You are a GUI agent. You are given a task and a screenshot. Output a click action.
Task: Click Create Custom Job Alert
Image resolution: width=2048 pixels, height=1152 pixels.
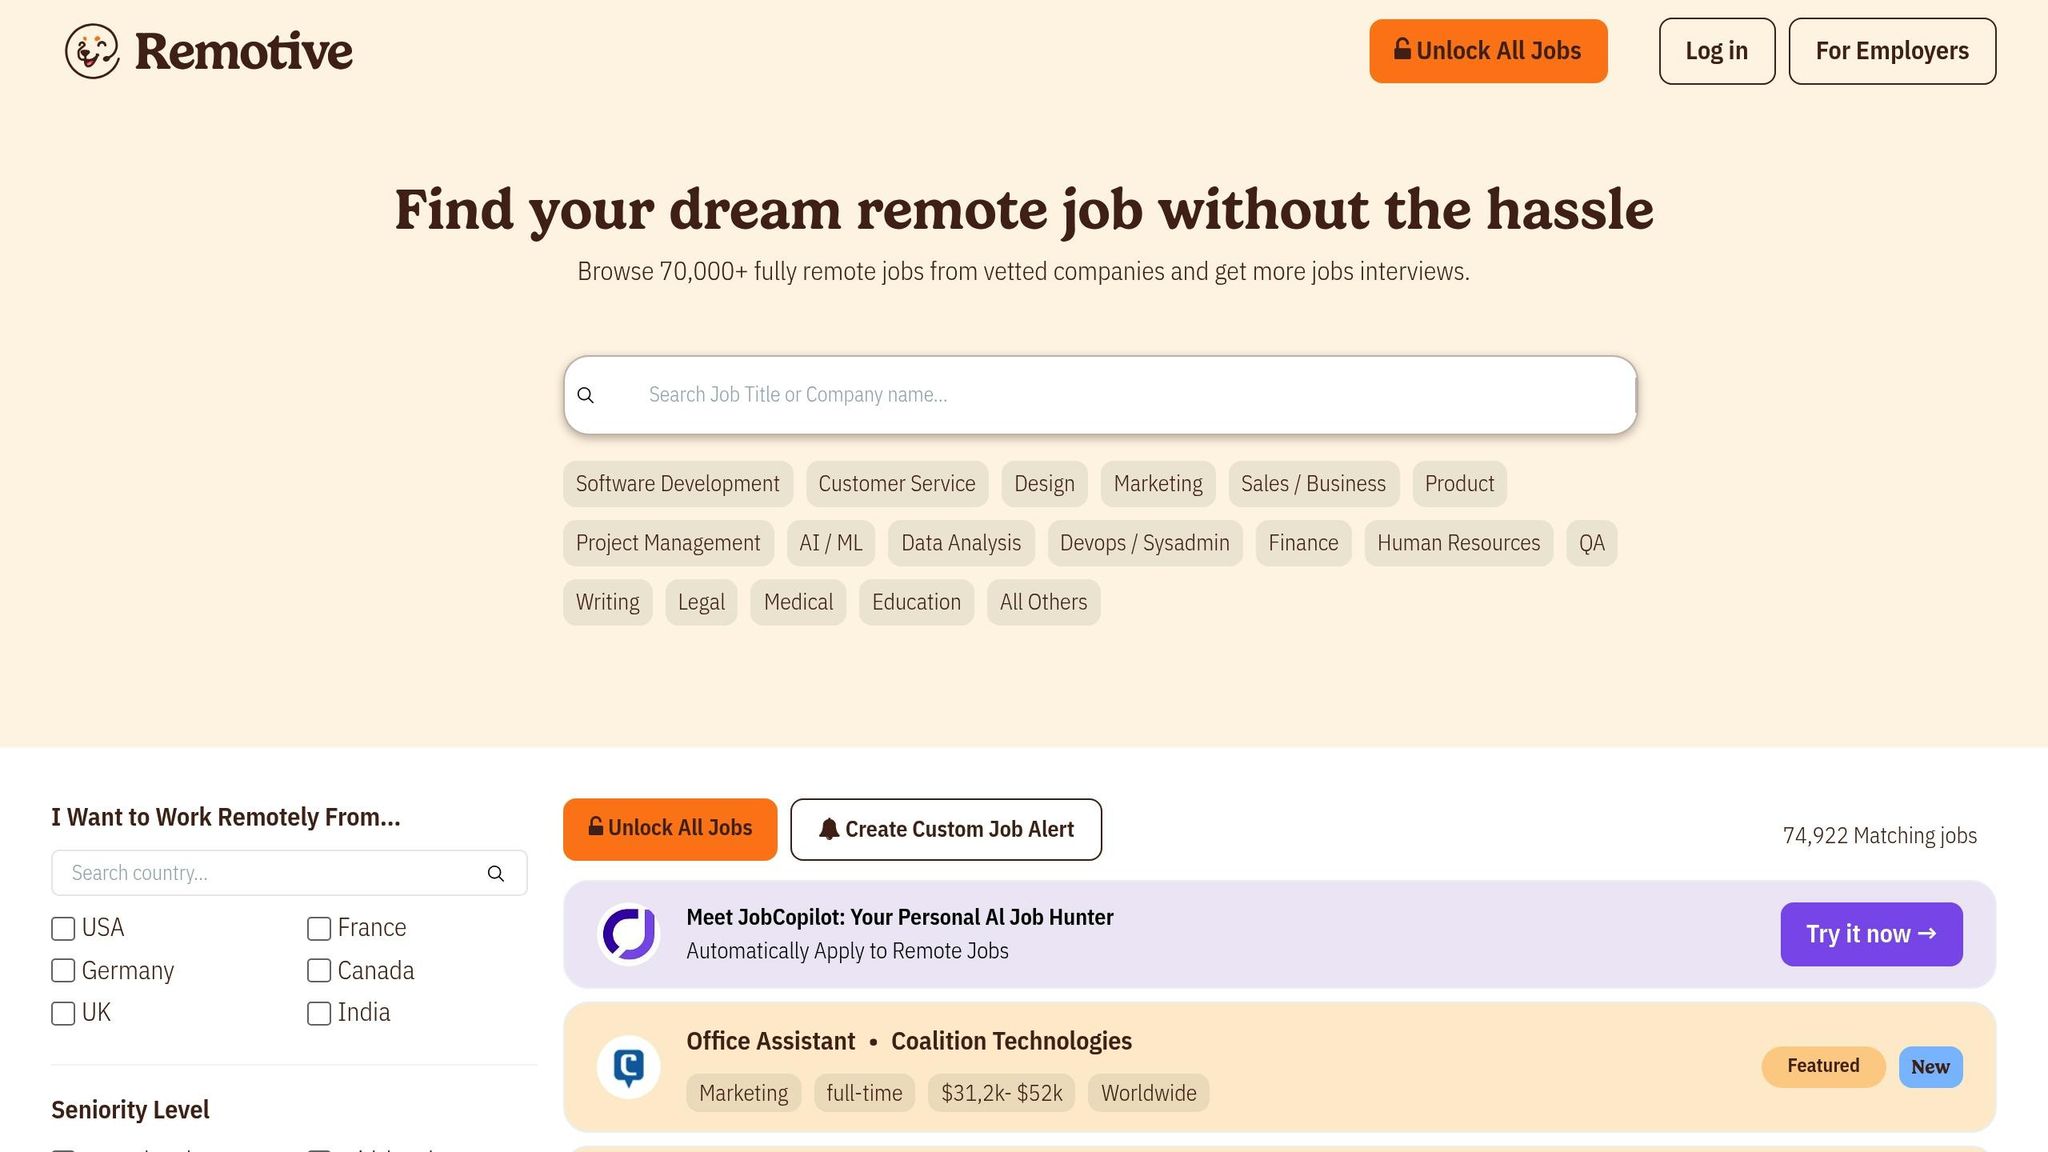coord(946,829)
